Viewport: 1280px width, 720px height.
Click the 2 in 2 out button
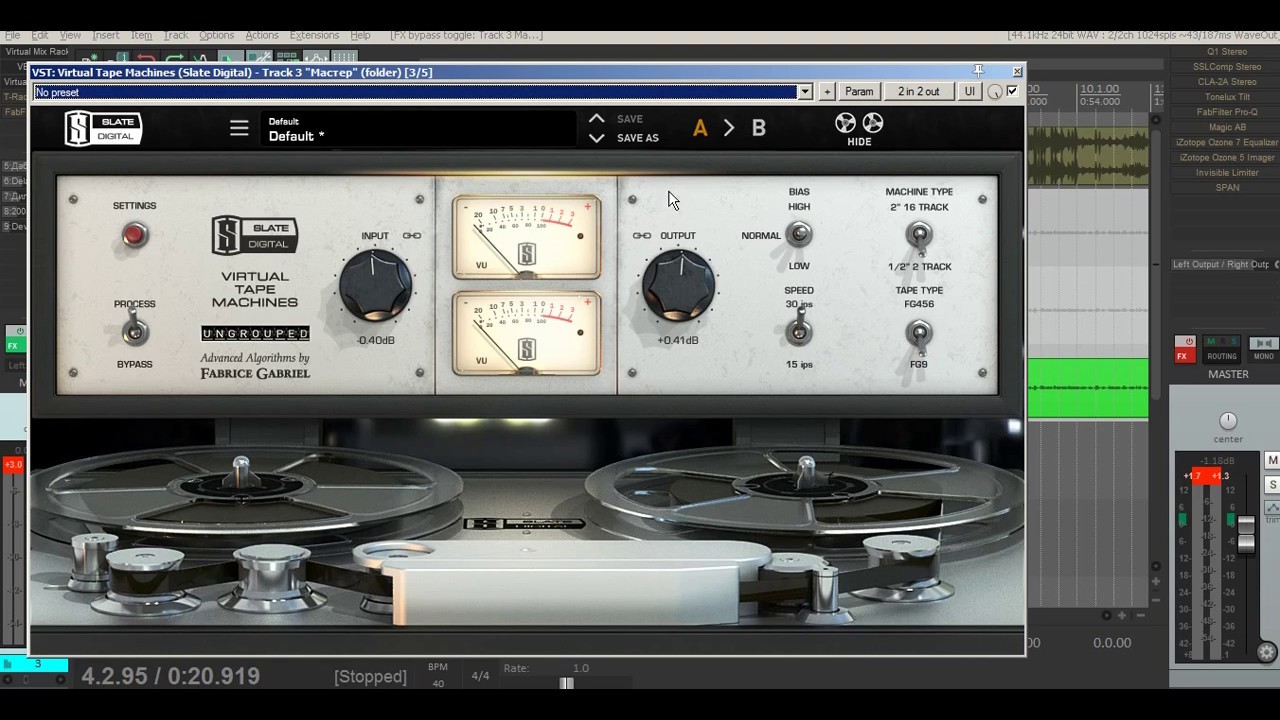918,92
